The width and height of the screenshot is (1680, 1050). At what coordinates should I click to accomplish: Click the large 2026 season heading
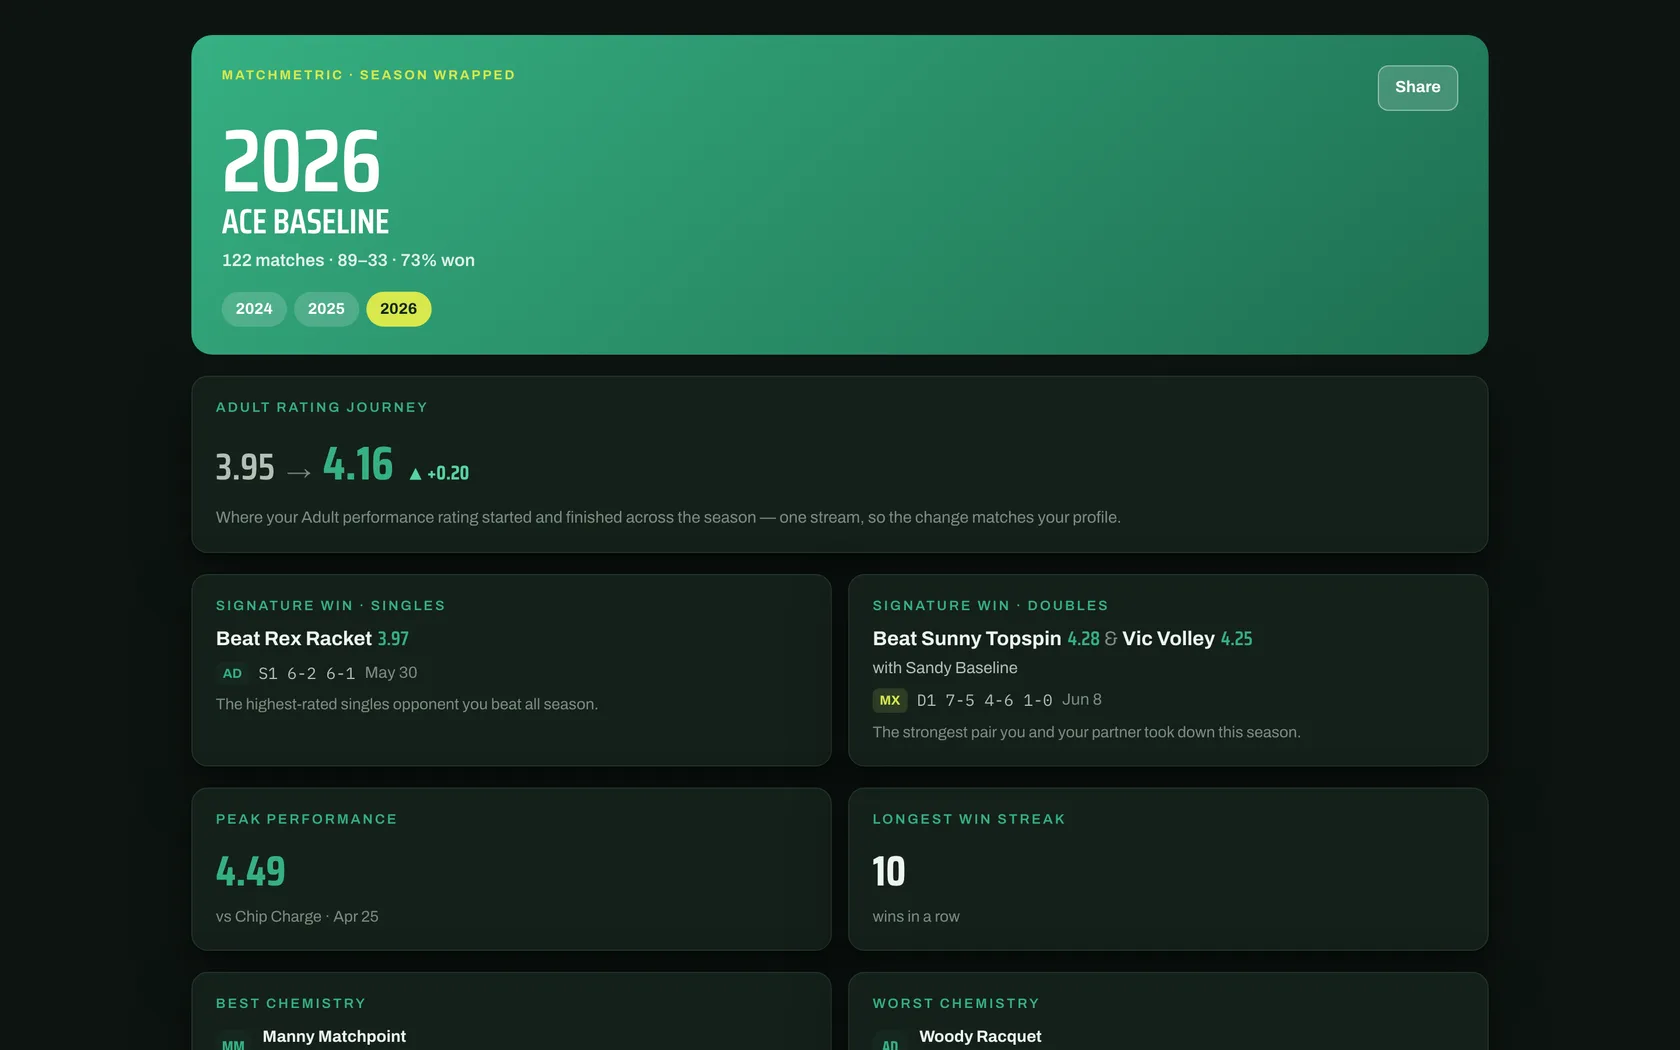pos(301,162)
